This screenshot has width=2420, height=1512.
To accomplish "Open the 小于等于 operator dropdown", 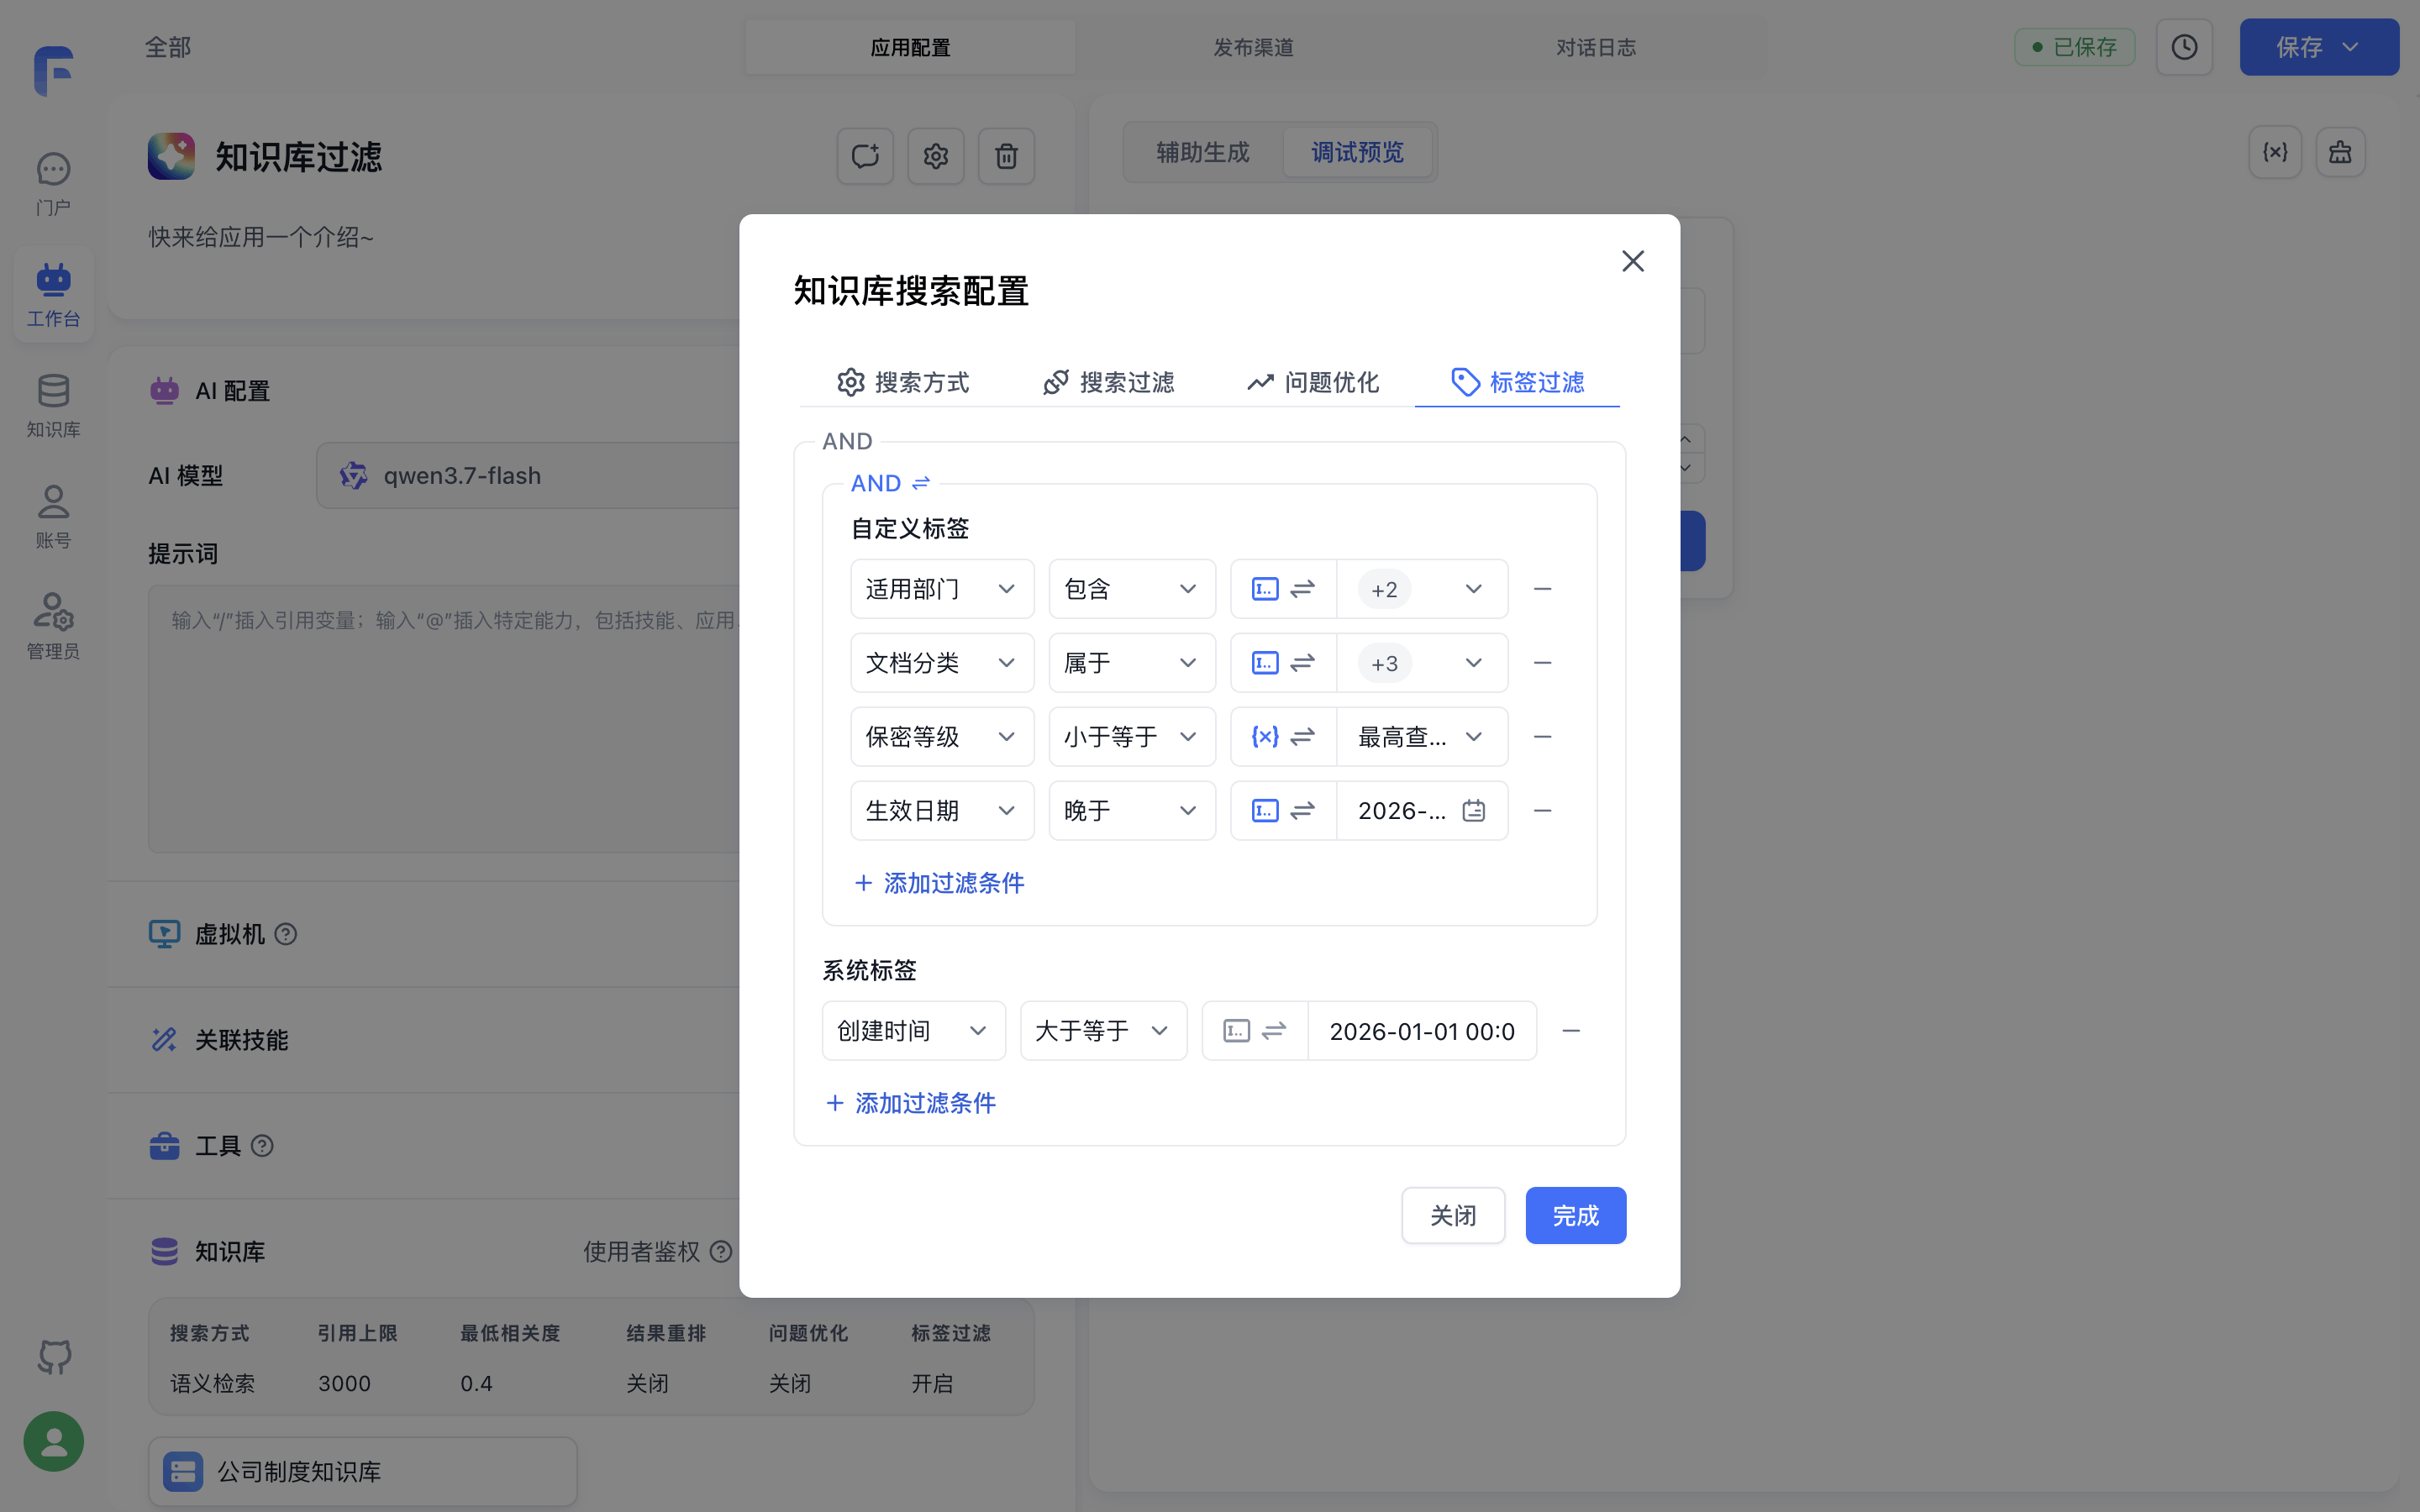I will pyautogui.click(x=1132, y=737).
